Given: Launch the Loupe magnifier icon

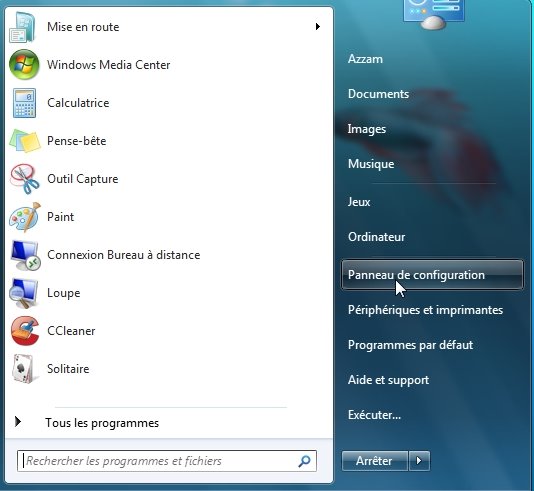Looking at the screenshot, I should (x=24, y=293).
